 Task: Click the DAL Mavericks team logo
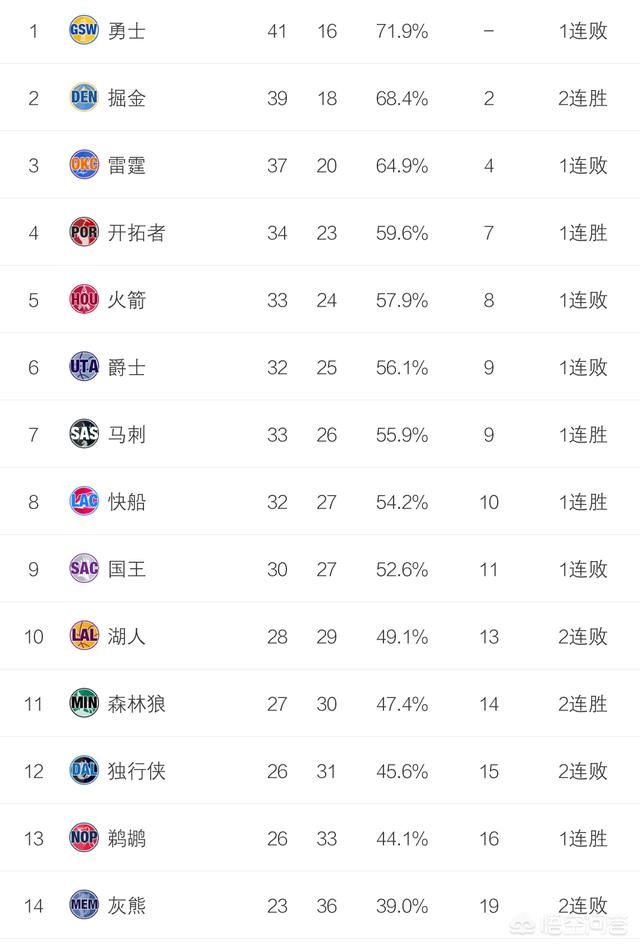pyautogui.click(x=84, y=770)
